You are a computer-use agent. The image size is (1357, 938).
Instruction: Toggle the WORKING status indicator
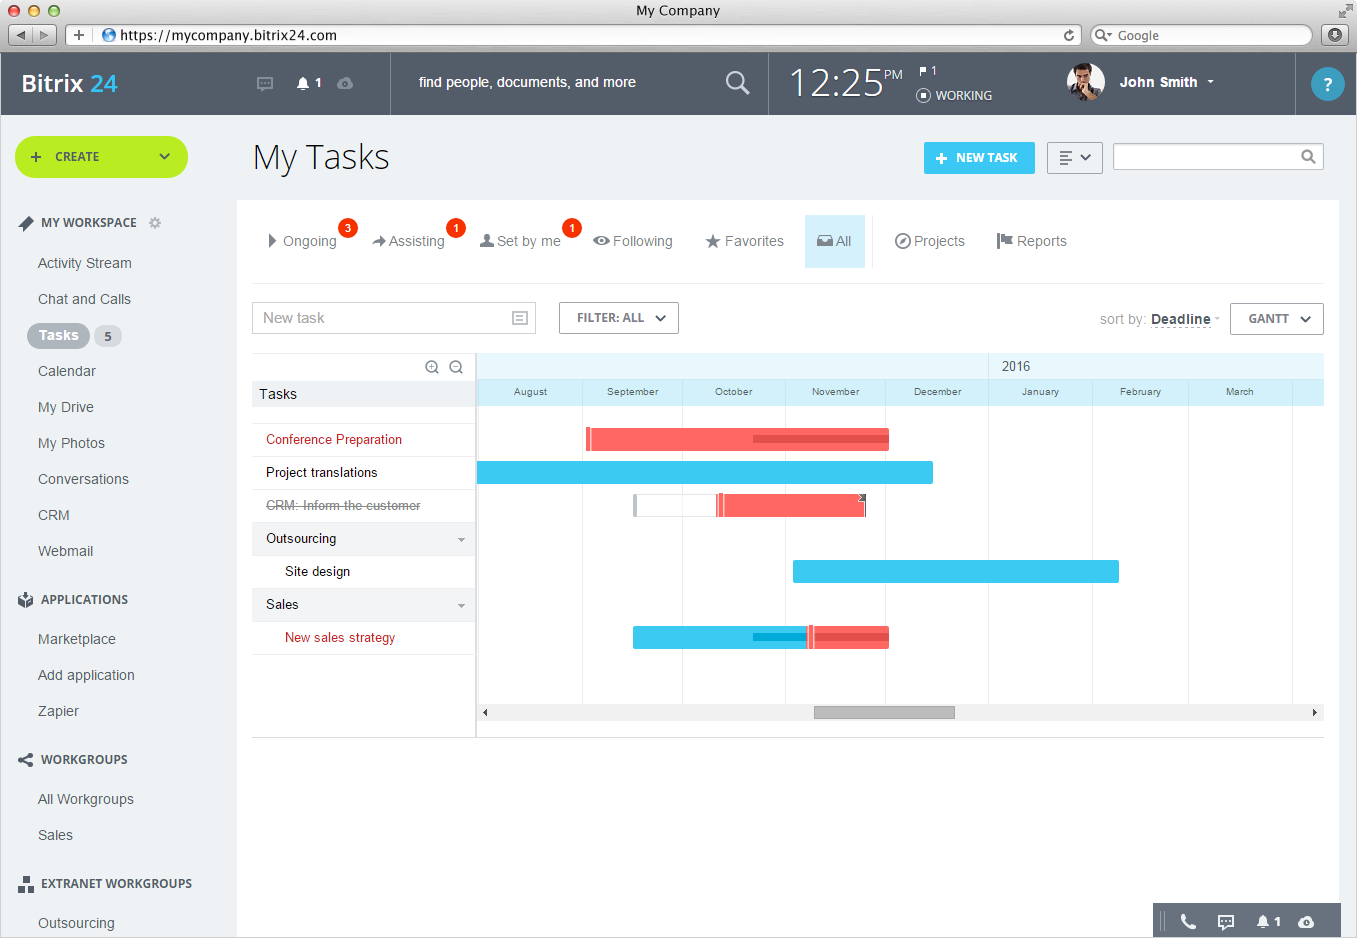click(x=953, y=95)
